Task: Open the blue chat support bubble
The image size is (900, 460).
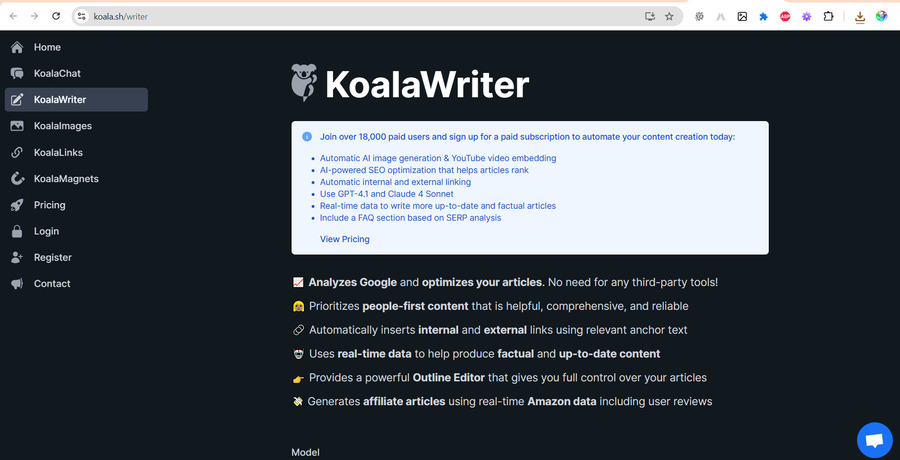Action: (874, 440)
